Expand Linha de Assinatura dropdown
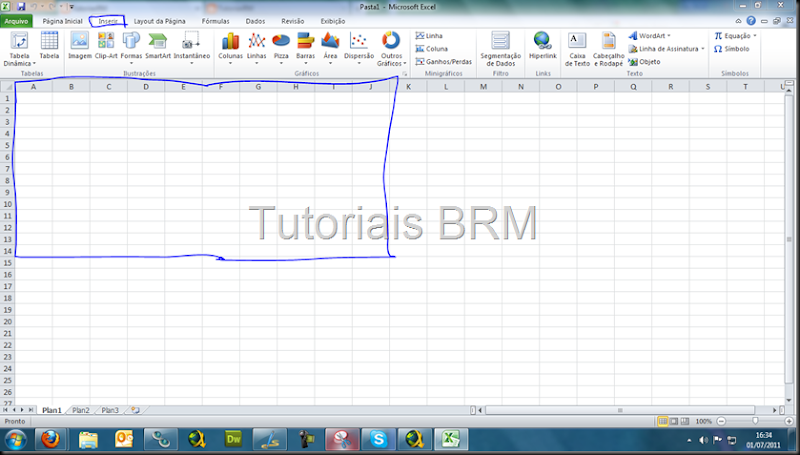Image resolution: width=800 pixels, height=455 pixels. 703,49
